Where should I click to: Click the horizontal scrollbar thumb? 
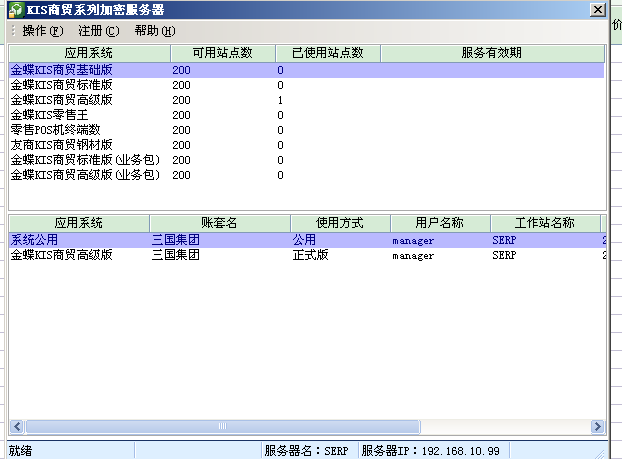click(223, 426)
